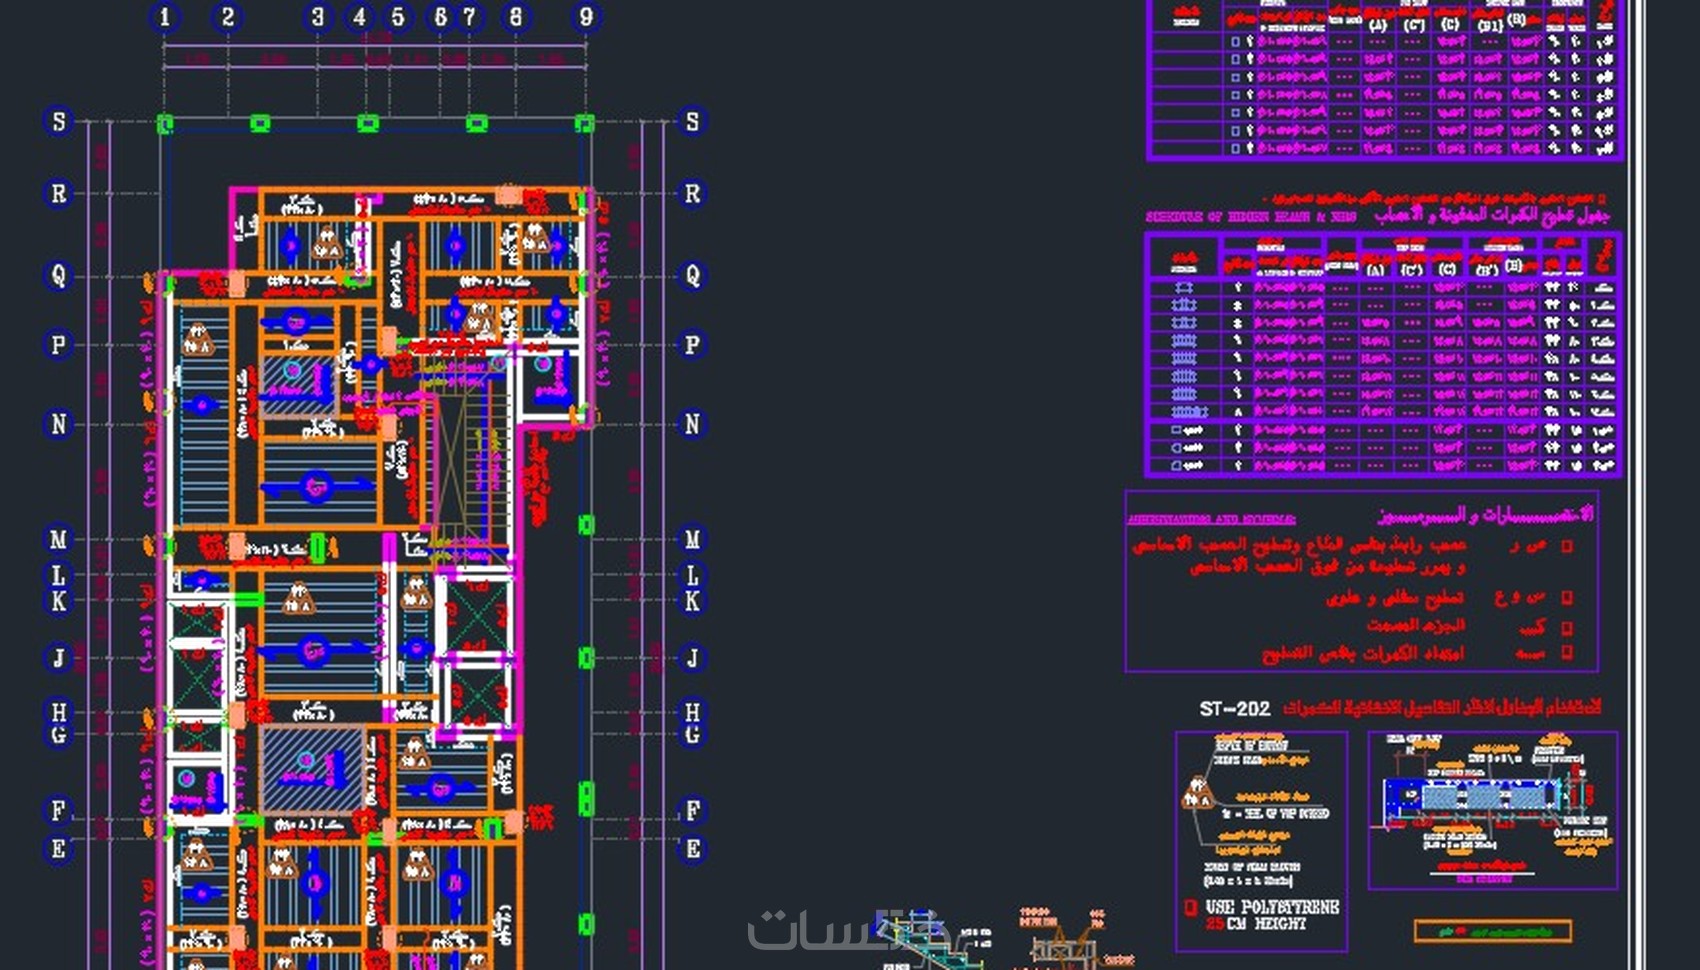Select grid axis bubble number 9
The height and width of the screenshot is (970, 1700).
click(x=586, y=17)
